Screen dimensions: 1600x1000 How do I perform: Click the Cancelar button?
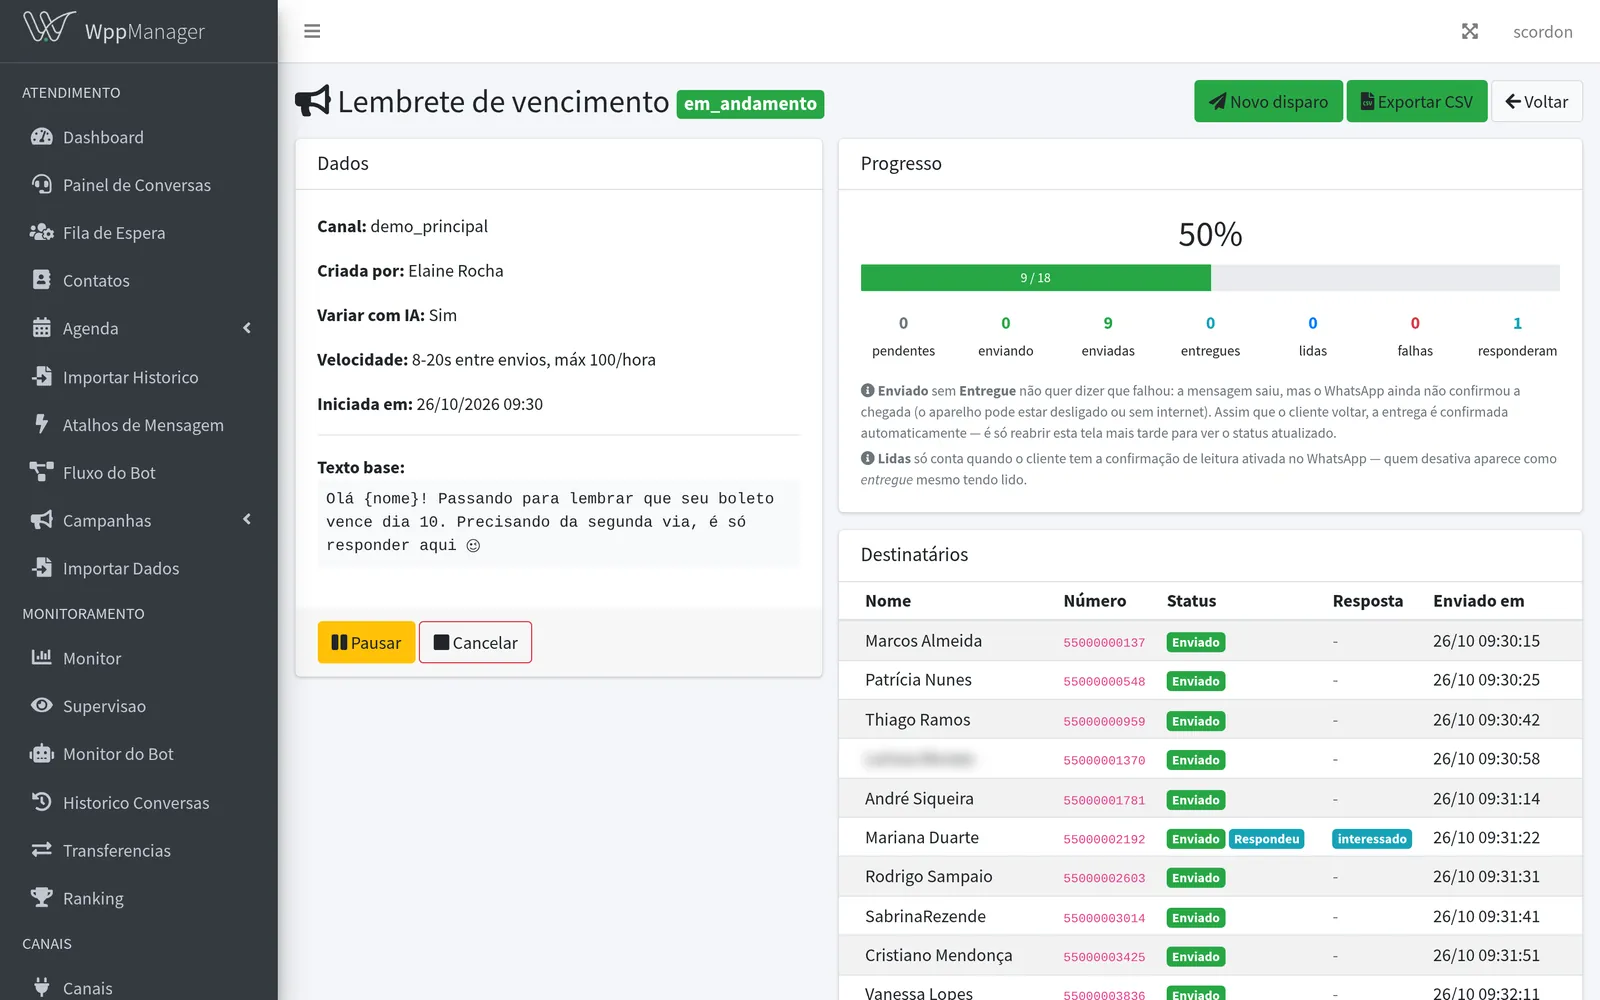pyautogui.click(x=475, y=642)
